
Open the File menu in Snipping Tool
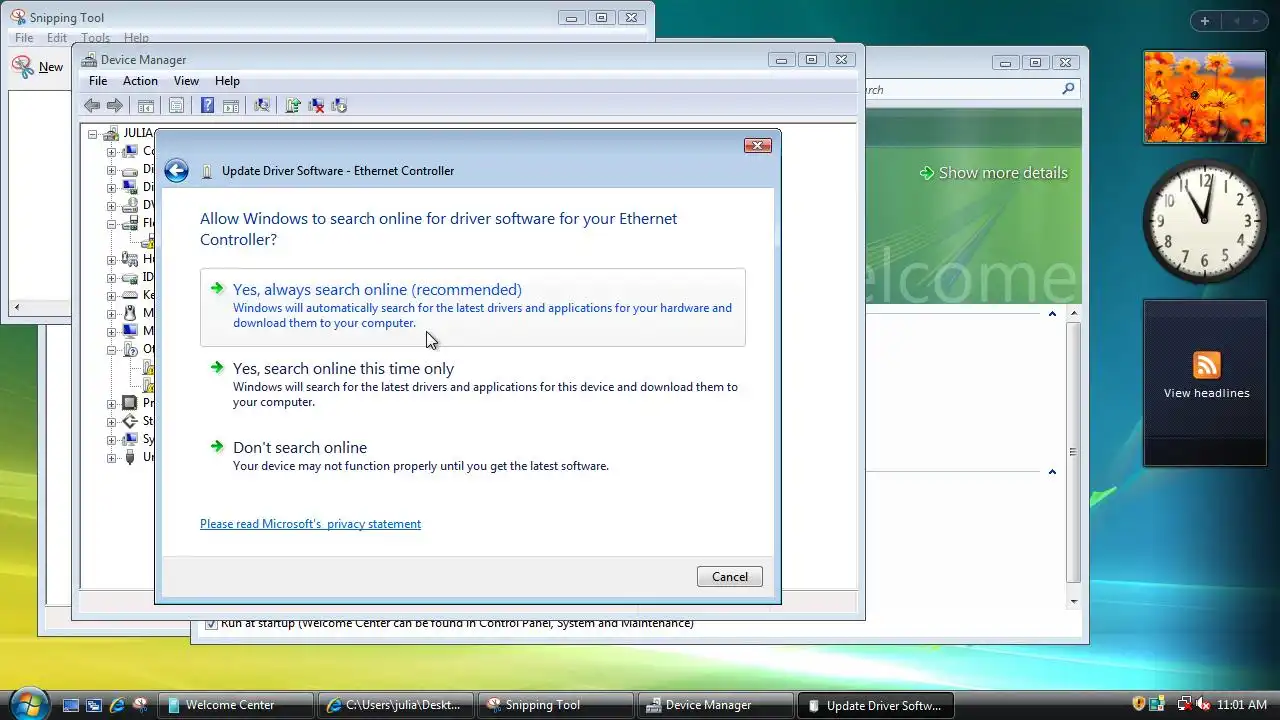point(24,38)
